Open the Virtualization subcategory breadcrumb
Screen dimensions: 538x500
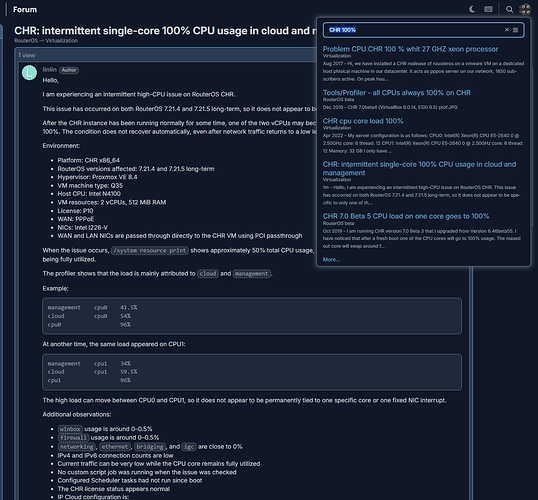click(62, 40)
